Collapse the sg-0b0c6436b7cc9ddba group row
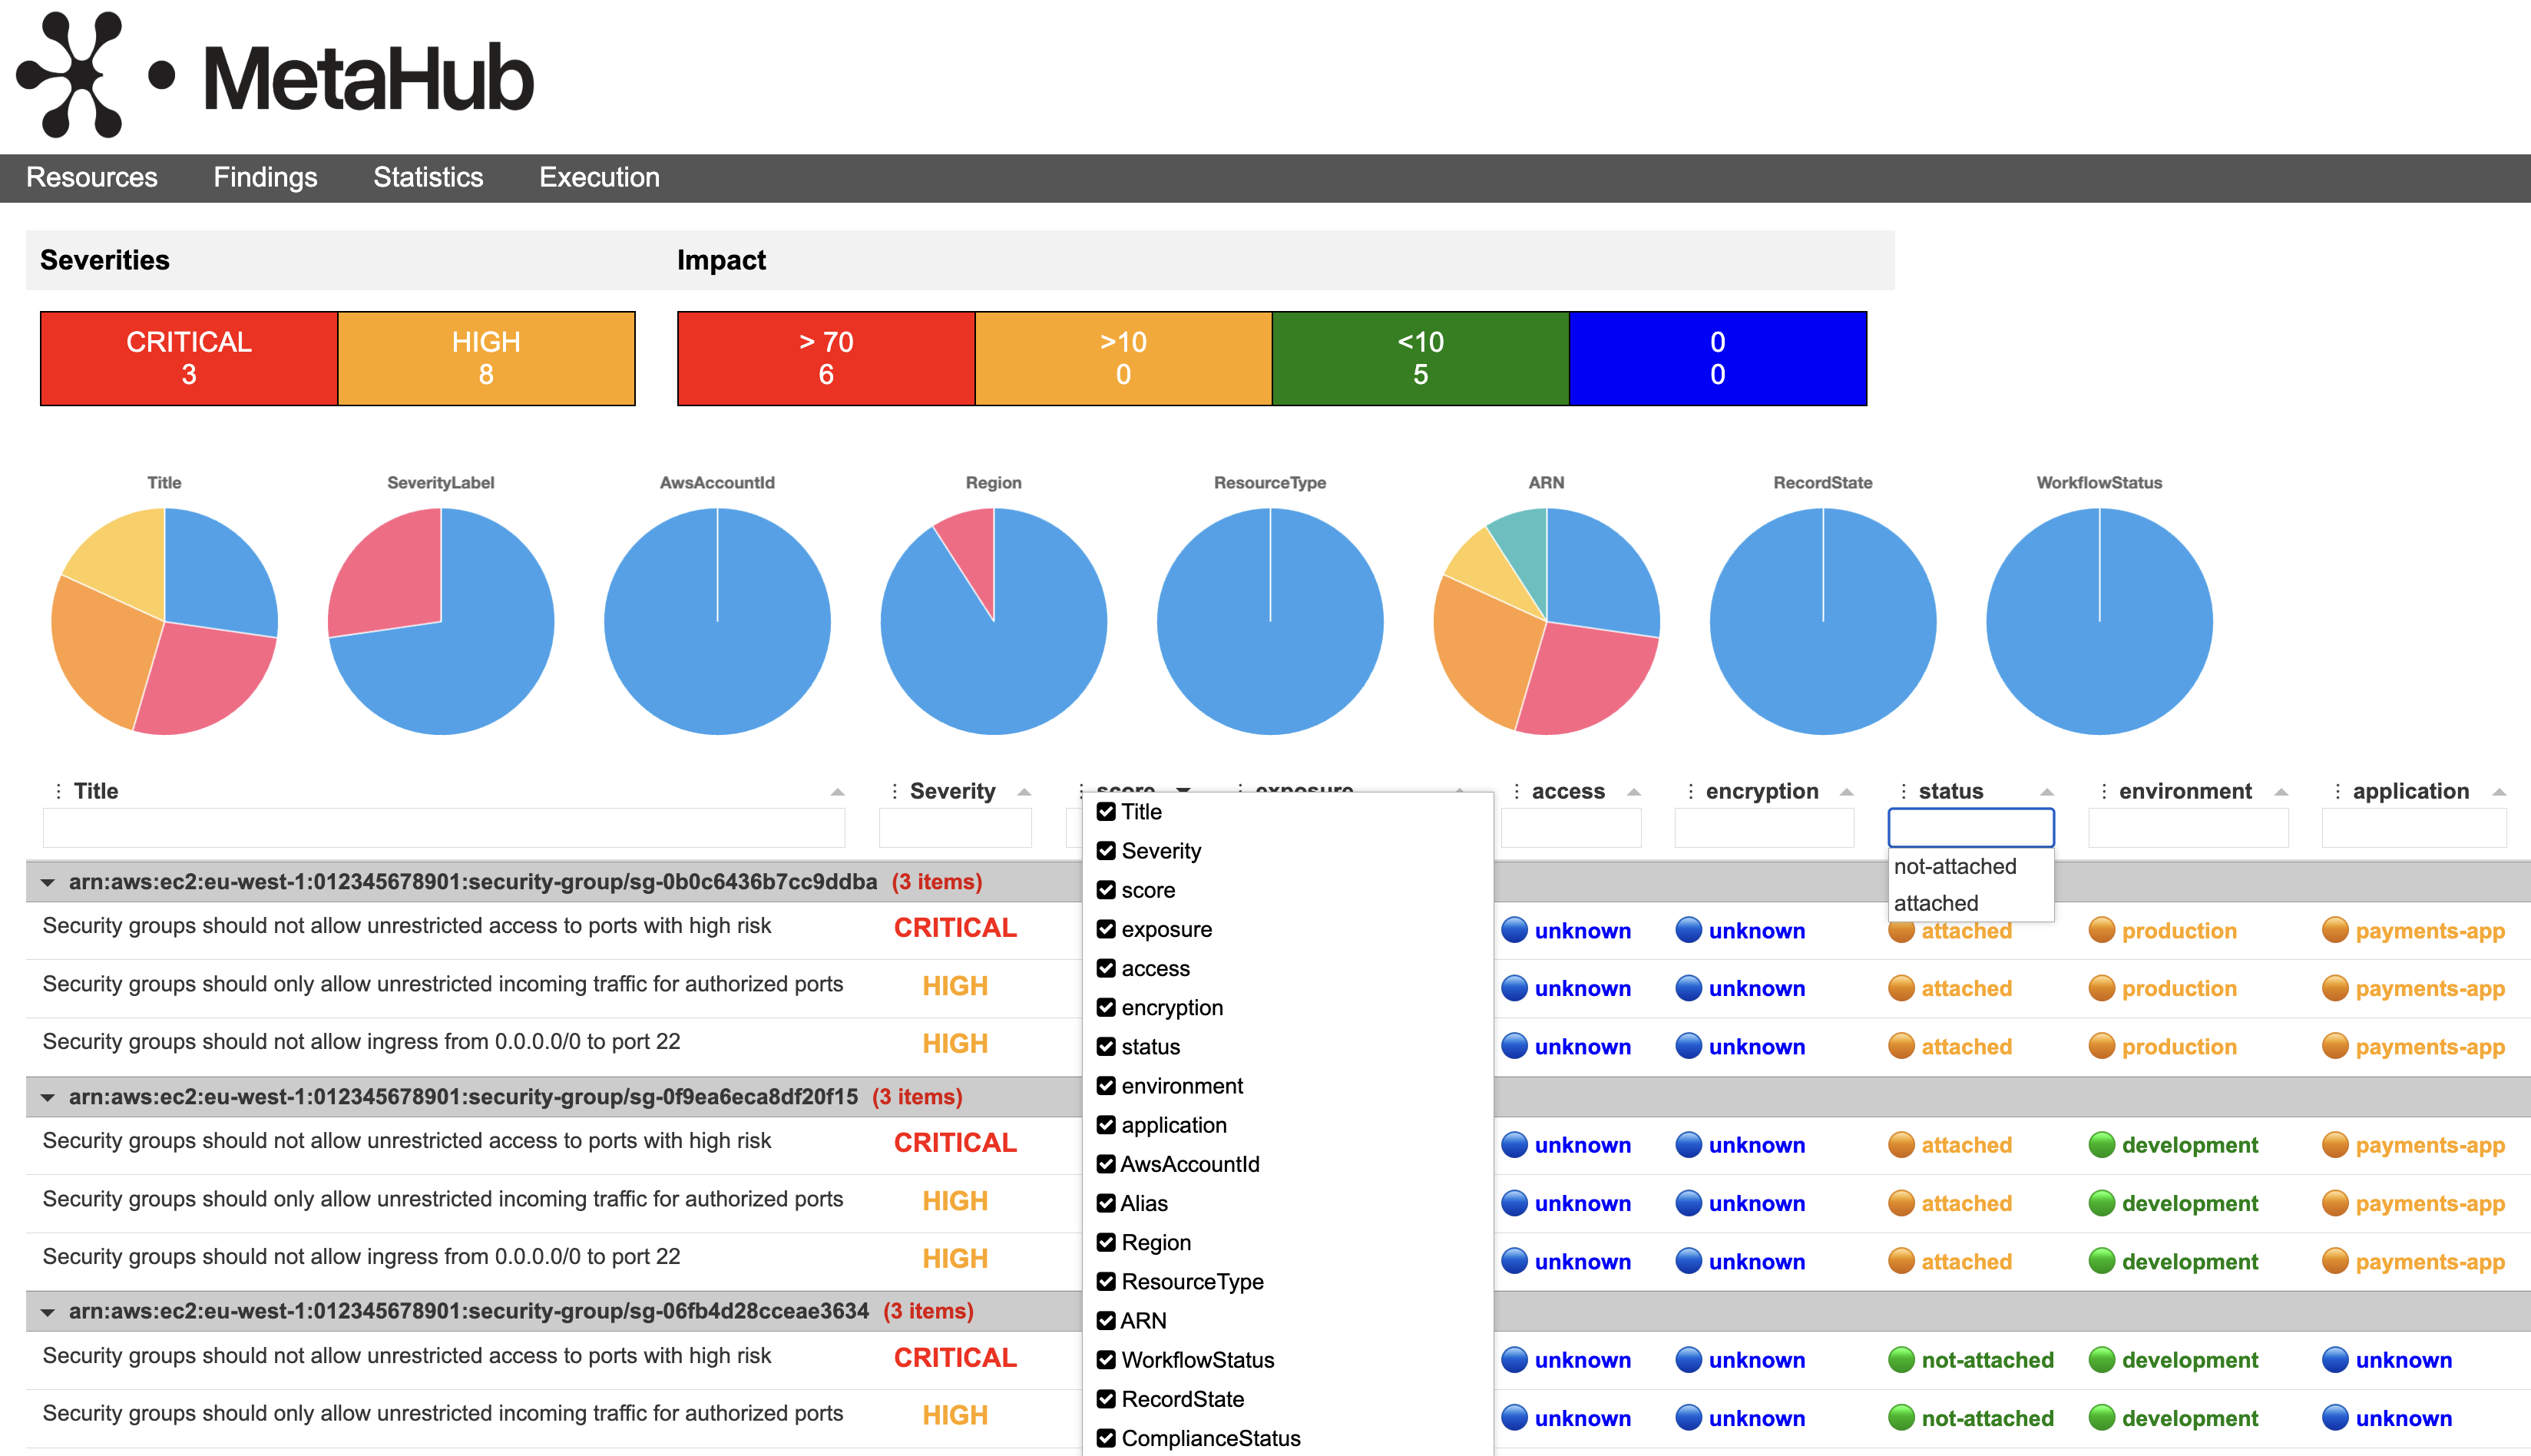2531x1456 pixels. [47, 882]
